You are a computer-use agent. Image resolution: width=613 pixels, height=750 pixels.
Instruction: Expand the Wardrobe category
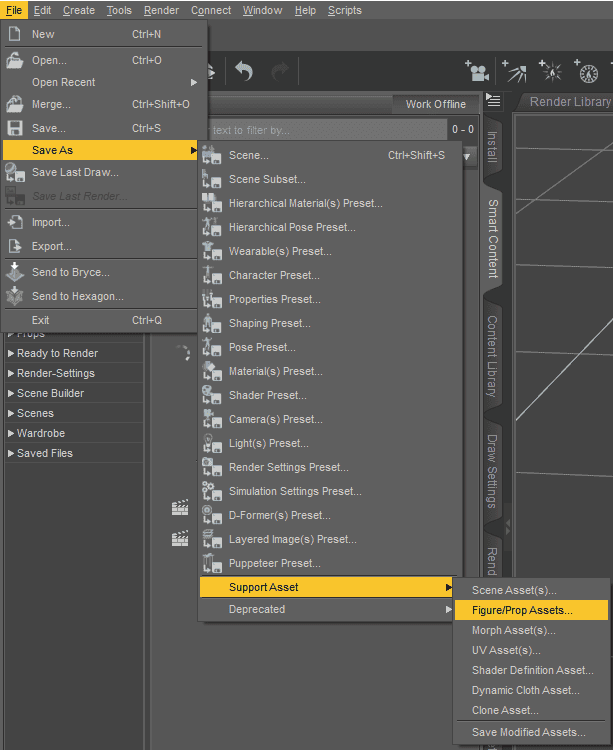point(11,433)
